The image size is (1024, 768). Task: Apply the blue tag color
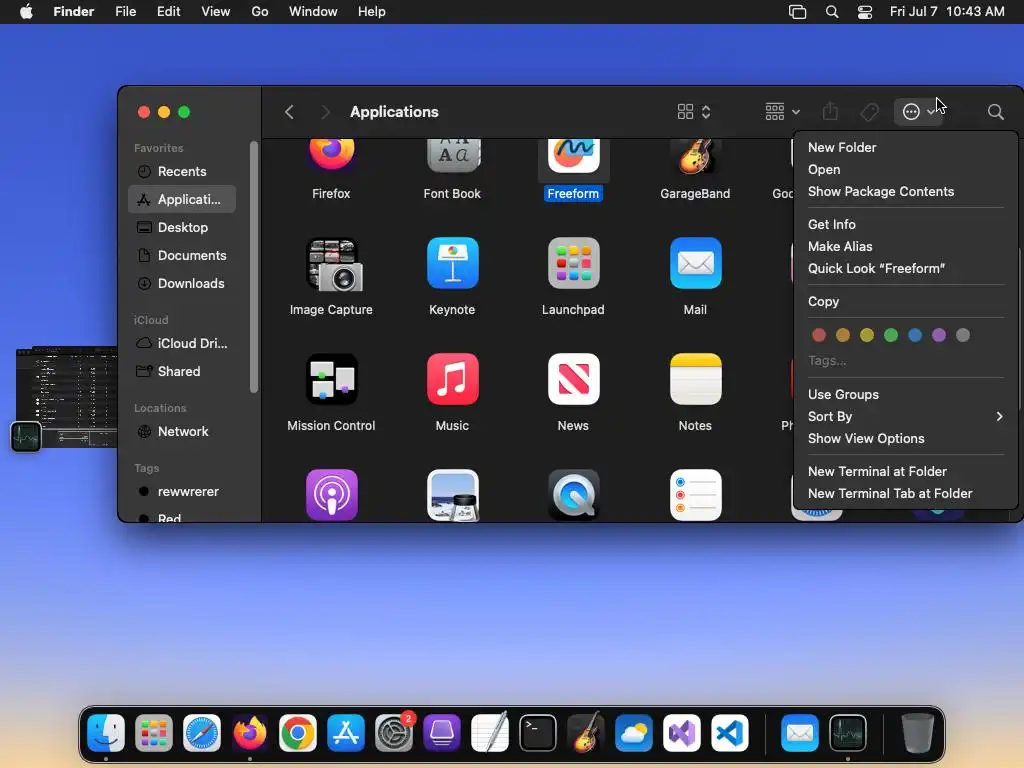tap(915, 336)
